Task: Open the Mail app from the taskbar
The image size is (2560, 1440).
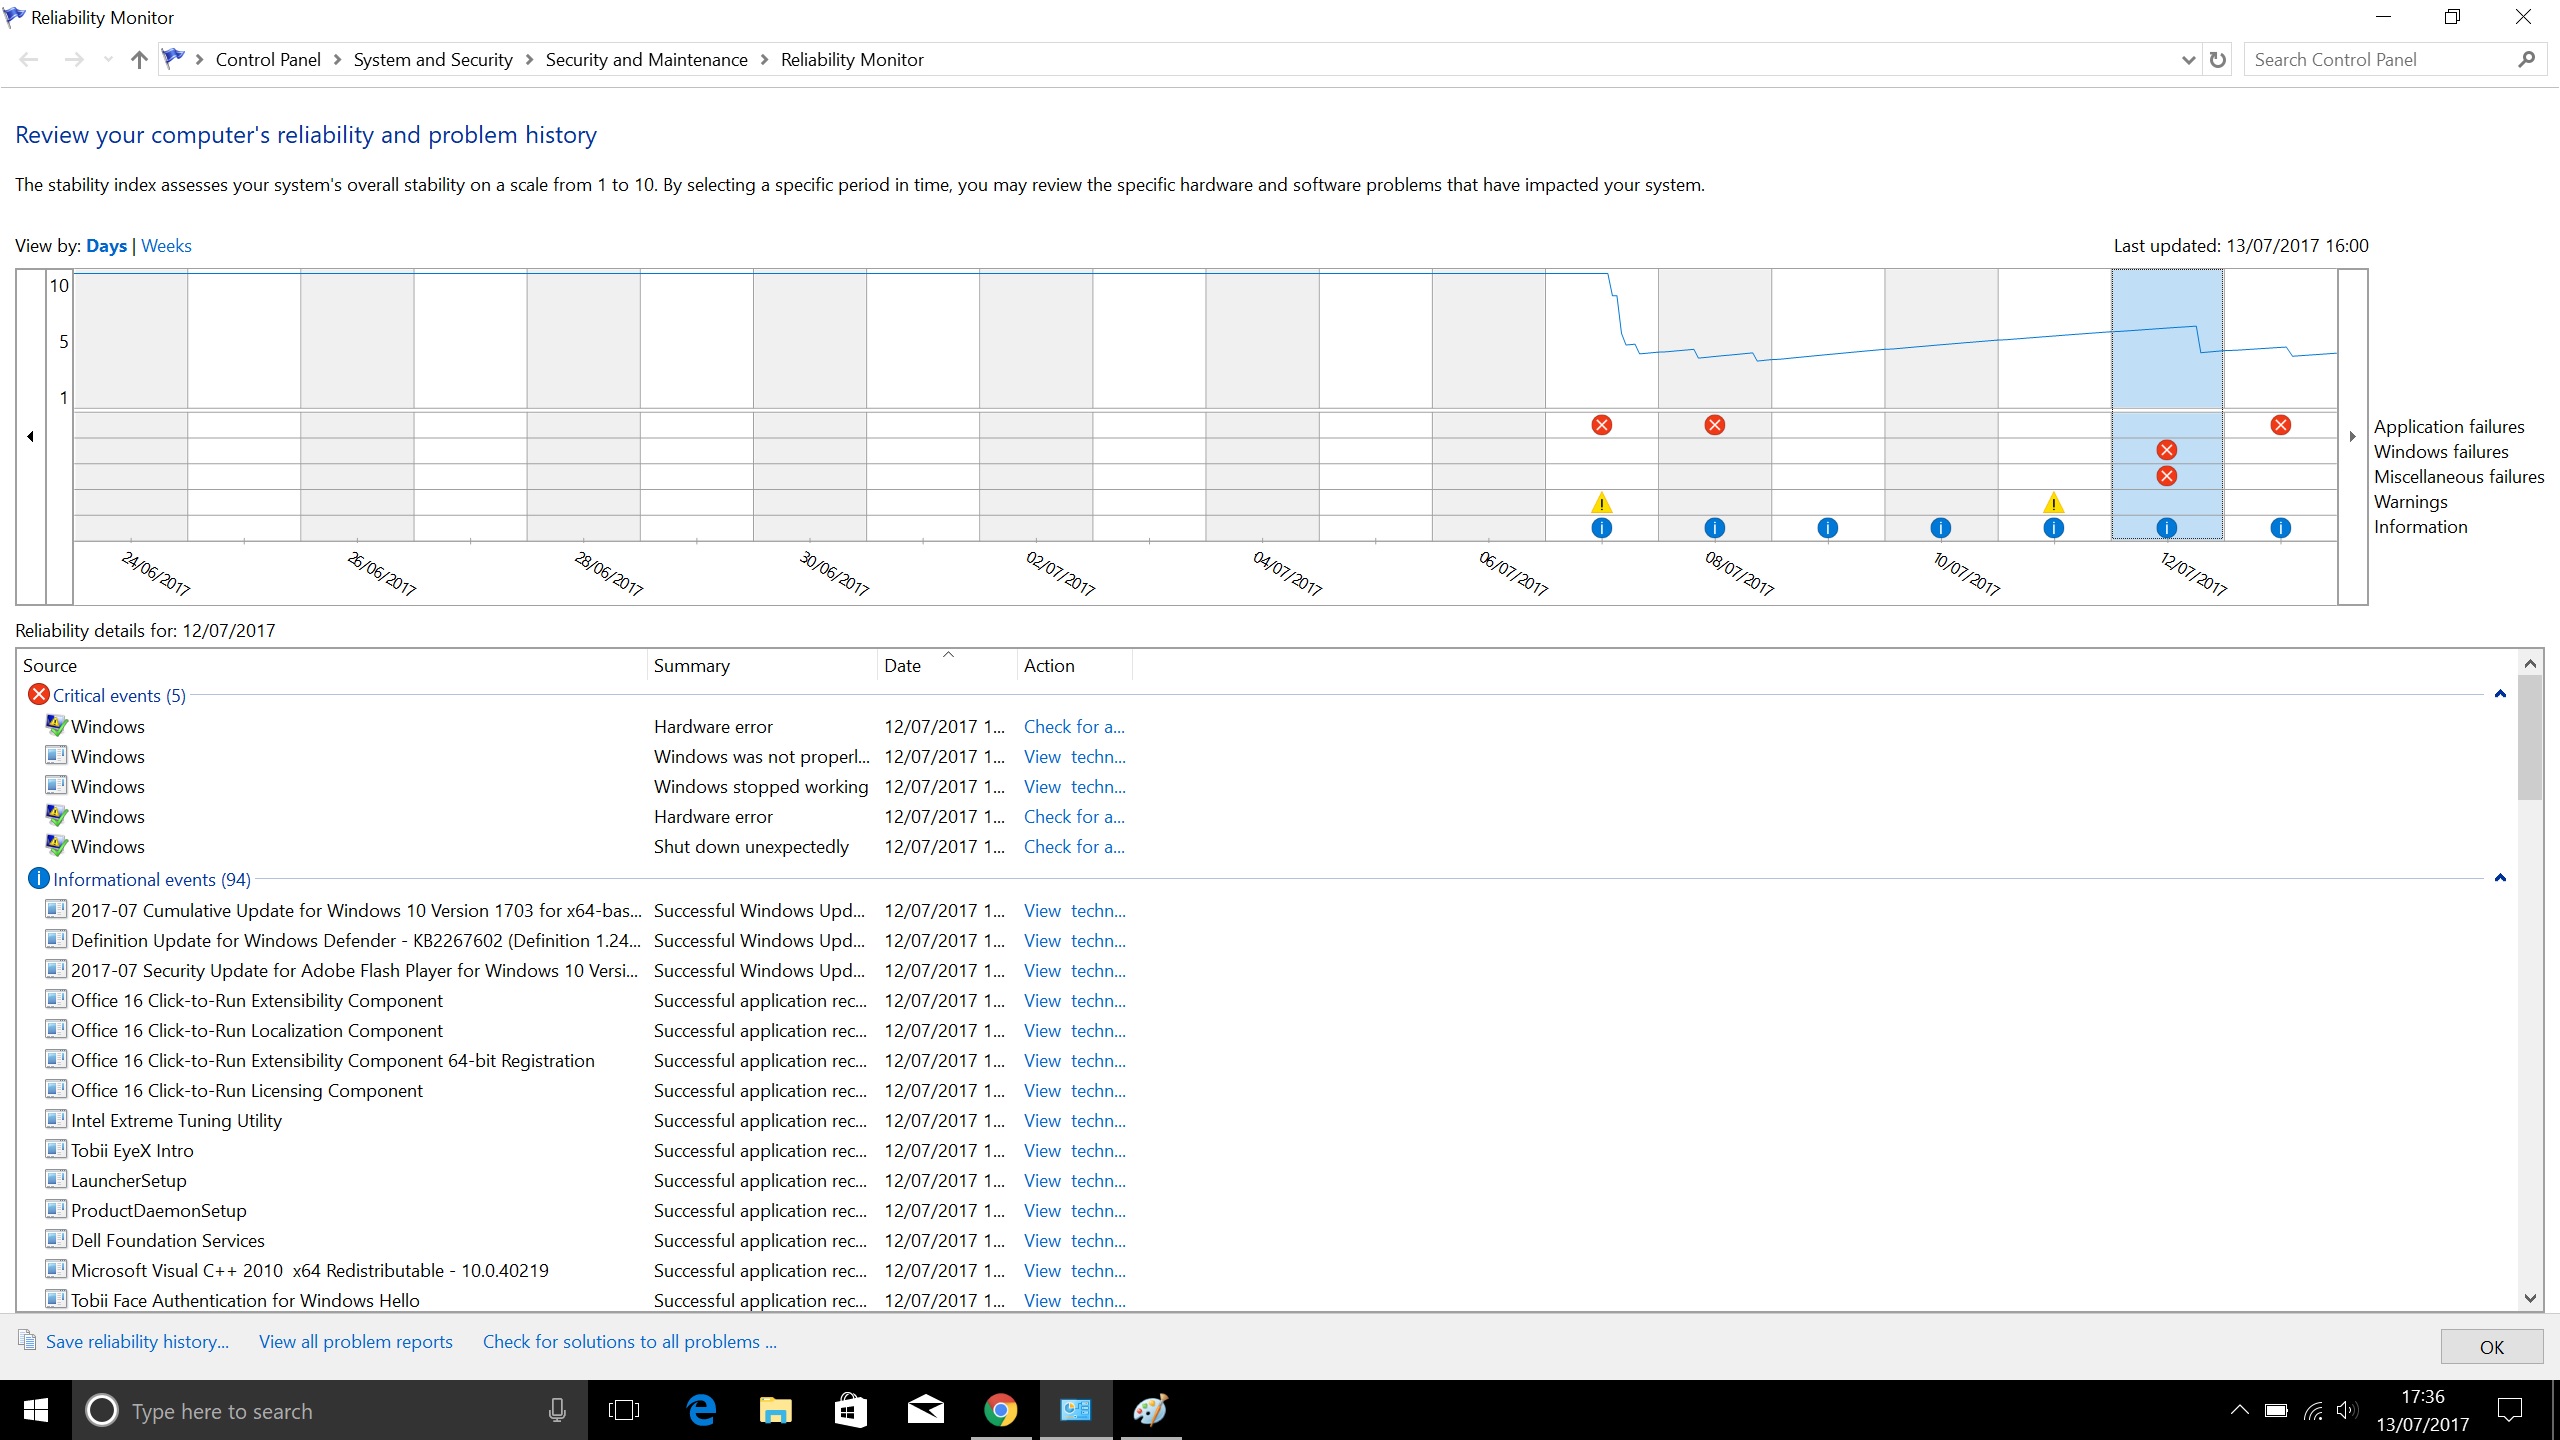Action: (925, 1411)
